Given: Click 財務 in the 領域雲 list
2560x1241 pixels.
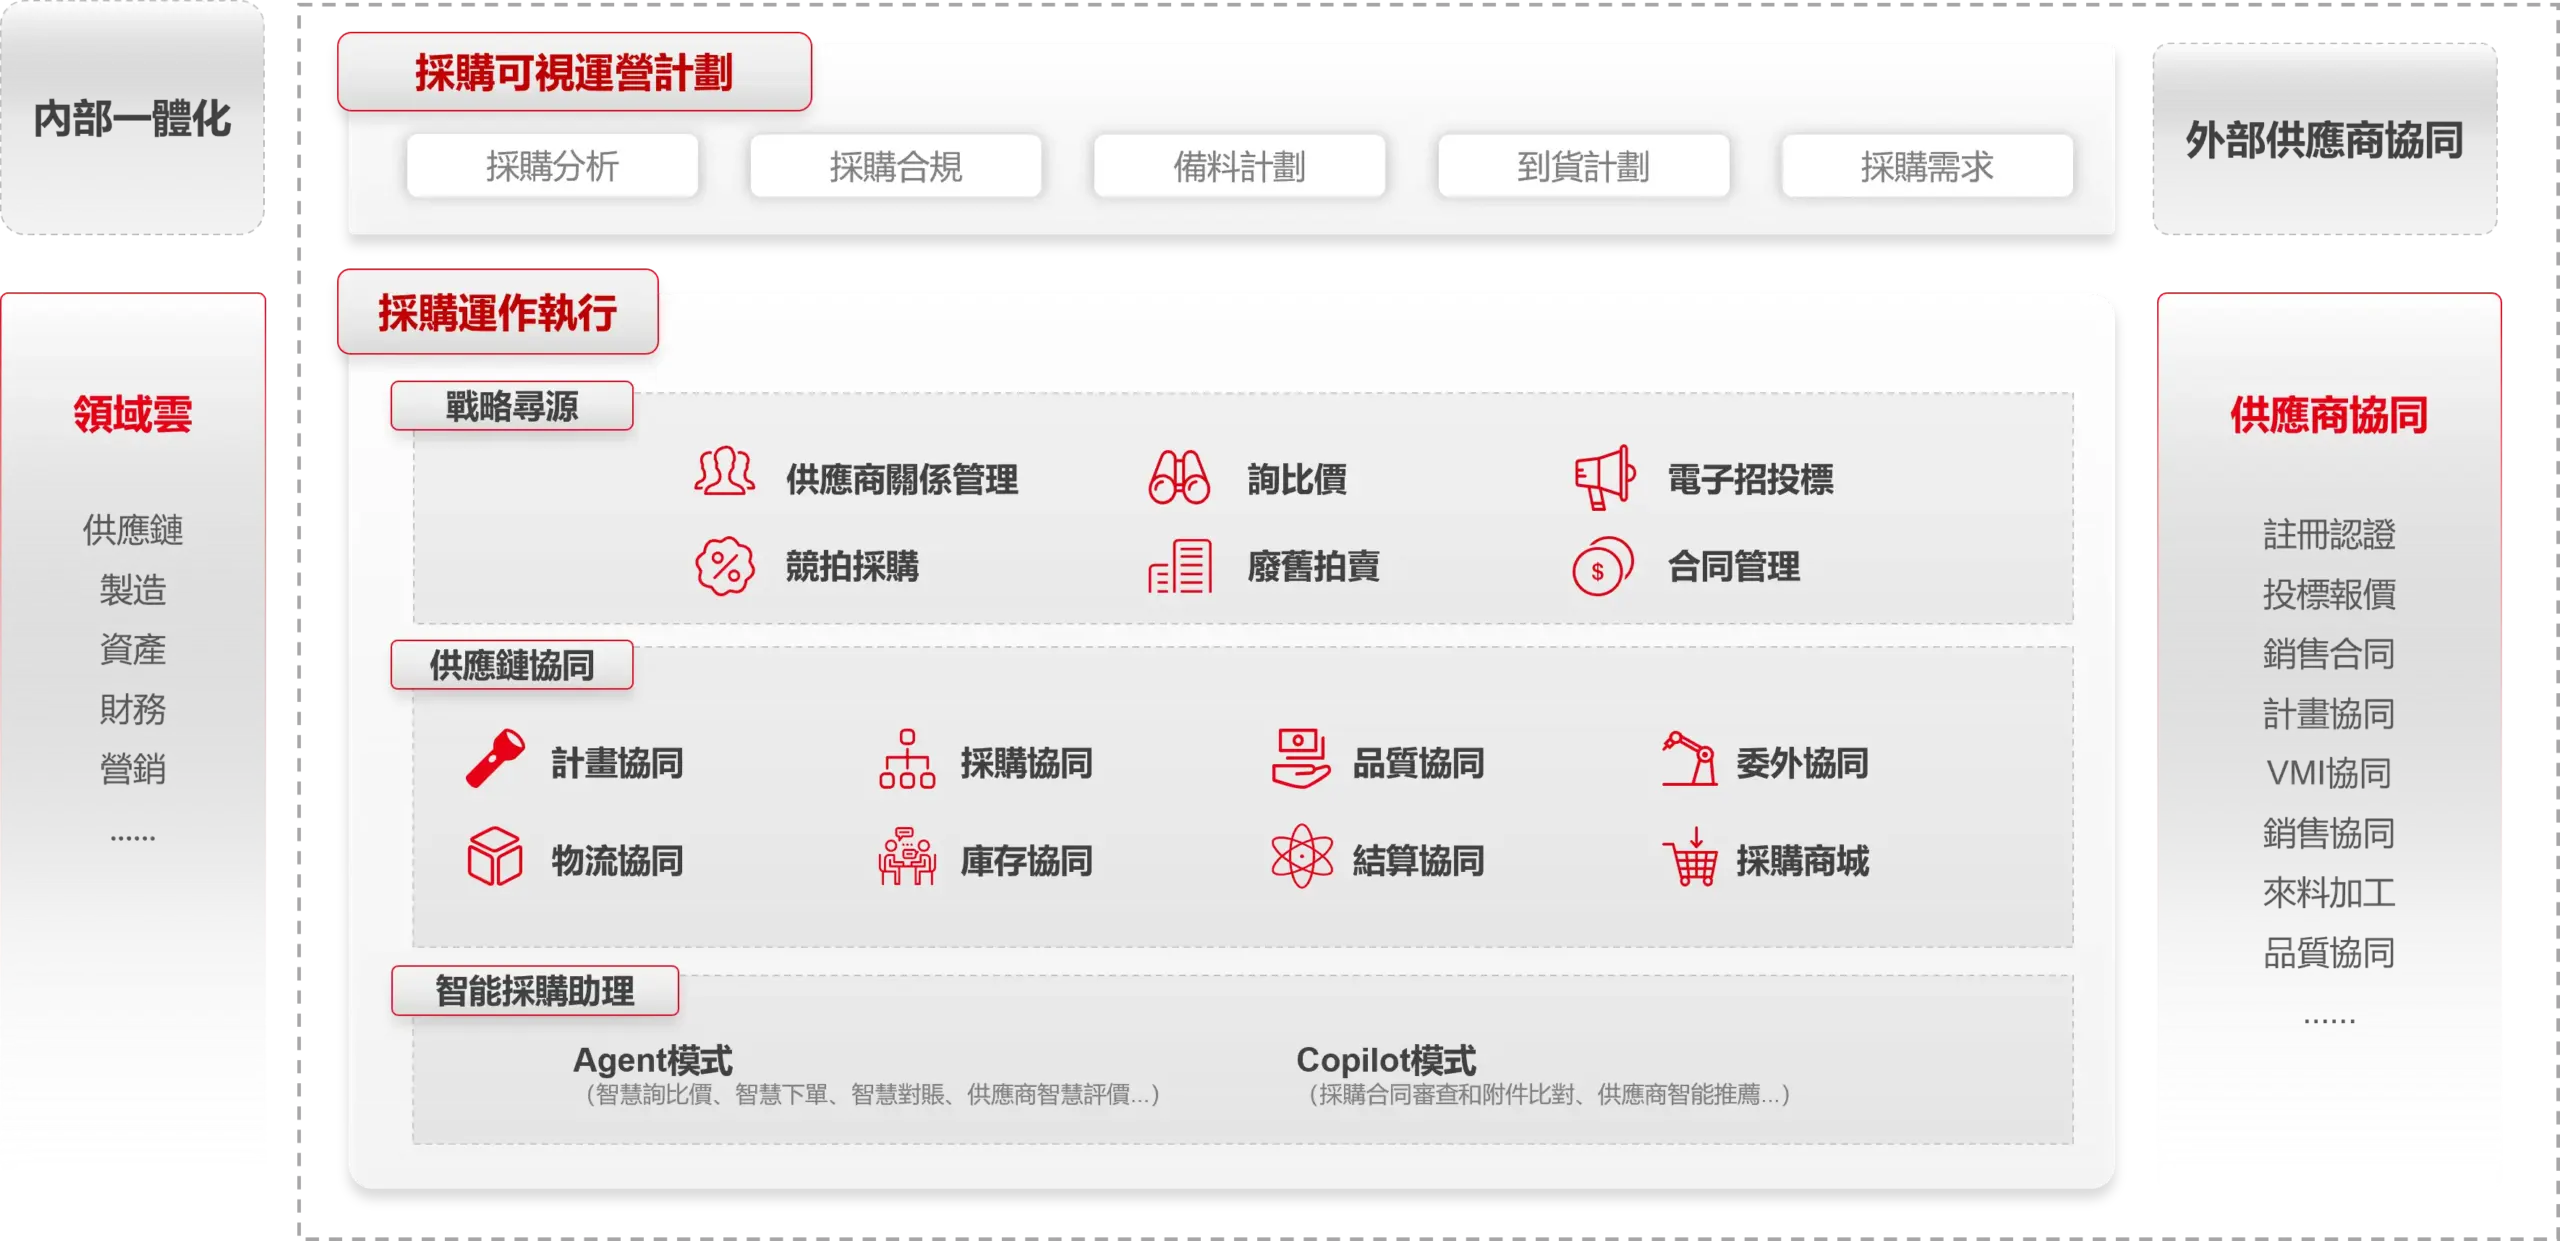Looking at the screenshot, I should pyautogui.click(x=133, y=709).
